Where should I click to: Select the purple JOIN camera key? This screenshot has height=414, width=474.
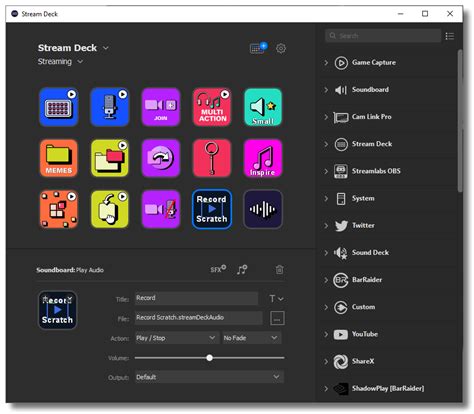161,107
